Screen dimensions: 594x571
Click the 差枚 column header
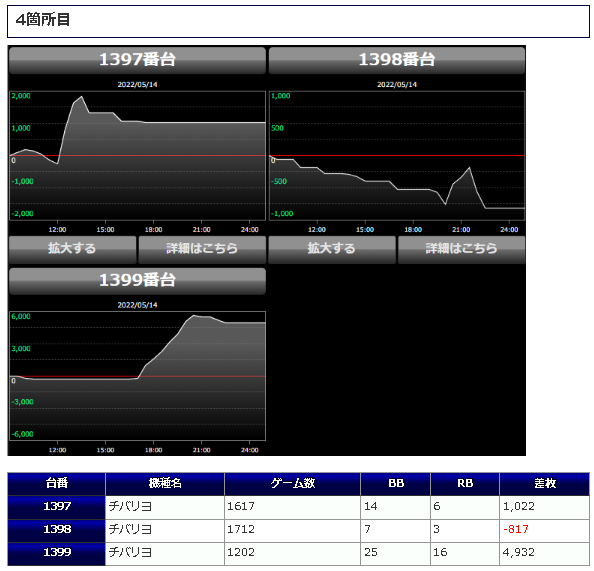[544, 484]
